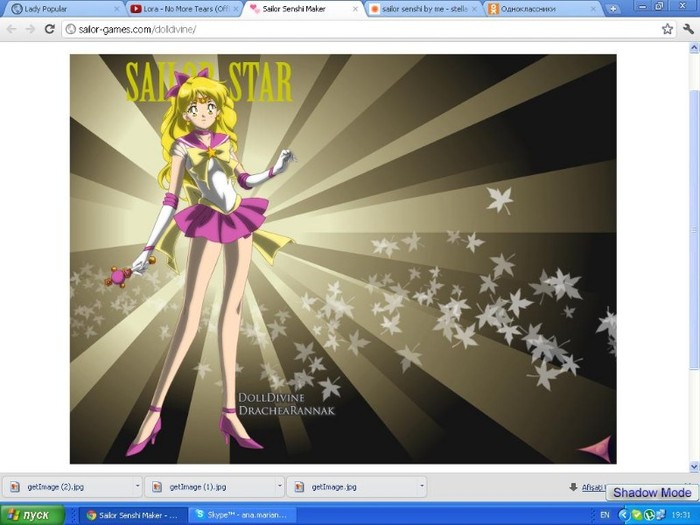The image size is (700, 525).
Task: Open the Chrome wrench settings menu
Action: [688, 29]
